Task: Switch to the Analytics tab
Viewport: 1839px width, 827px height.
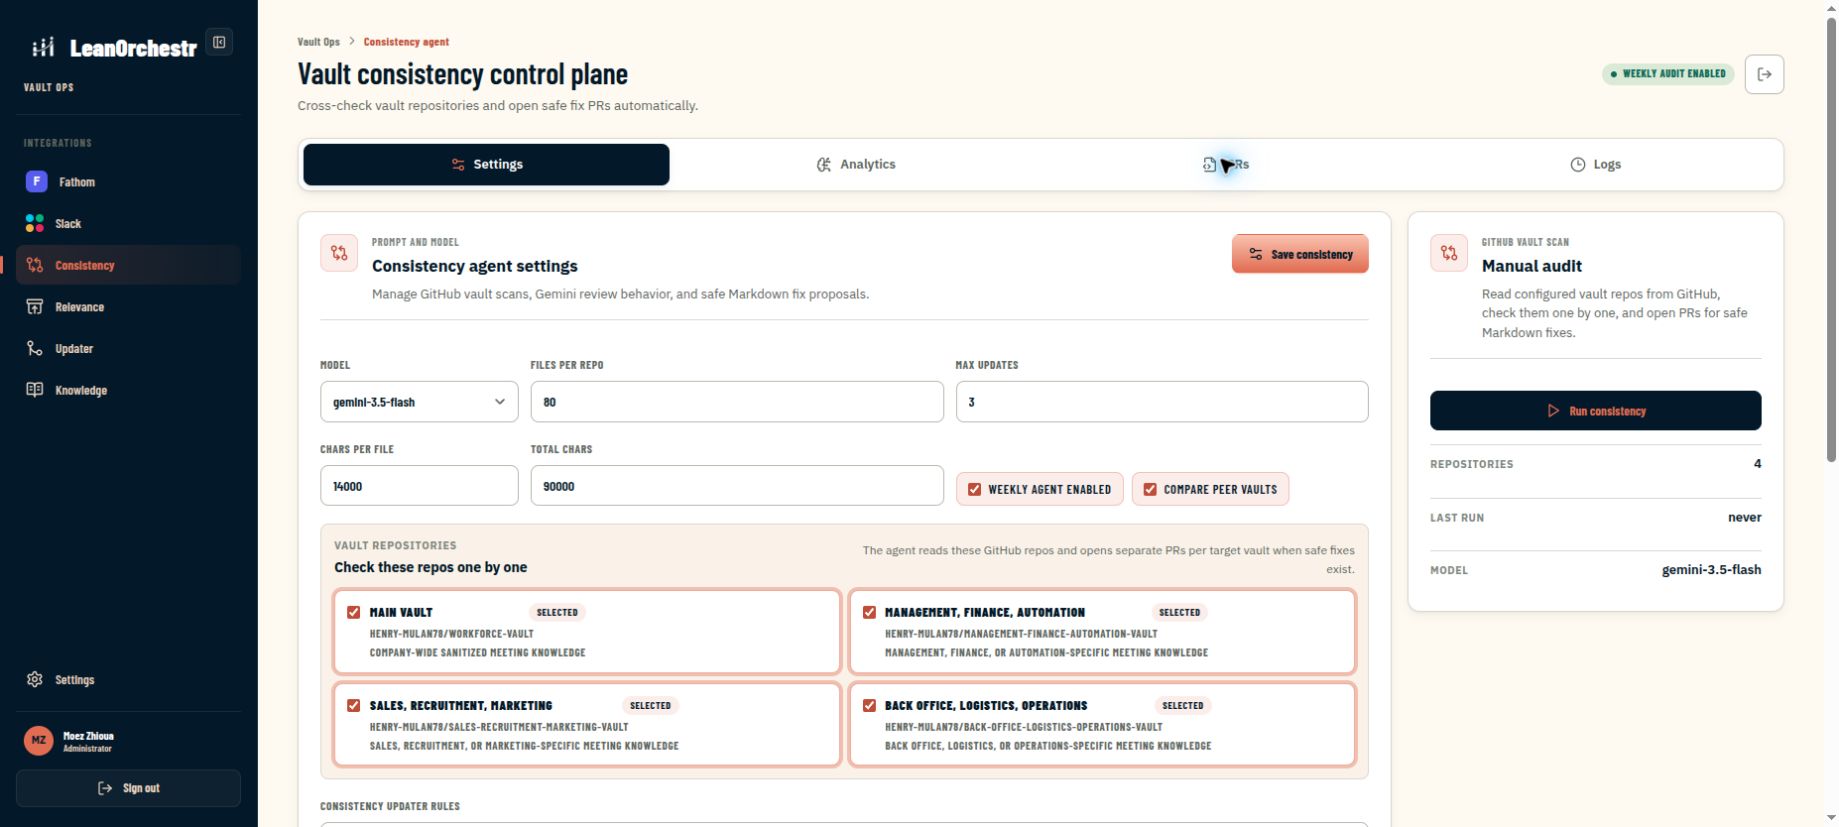Action: tap(856, 164)
